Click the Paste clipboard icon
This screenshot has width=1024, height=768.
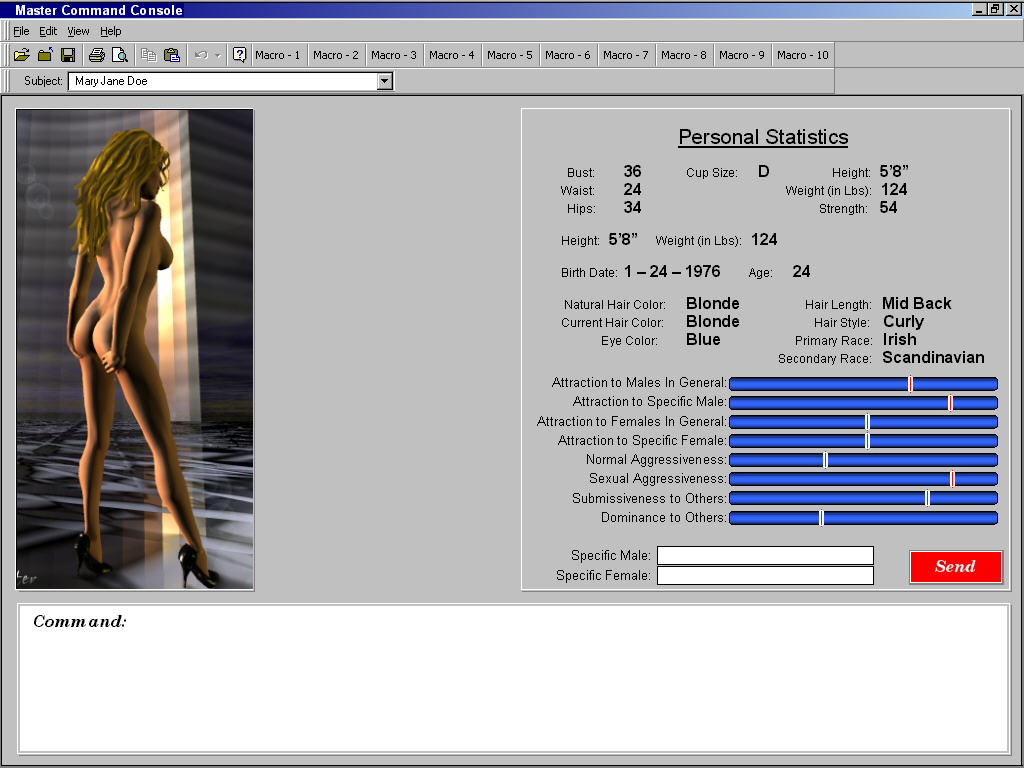pos(172,55)
